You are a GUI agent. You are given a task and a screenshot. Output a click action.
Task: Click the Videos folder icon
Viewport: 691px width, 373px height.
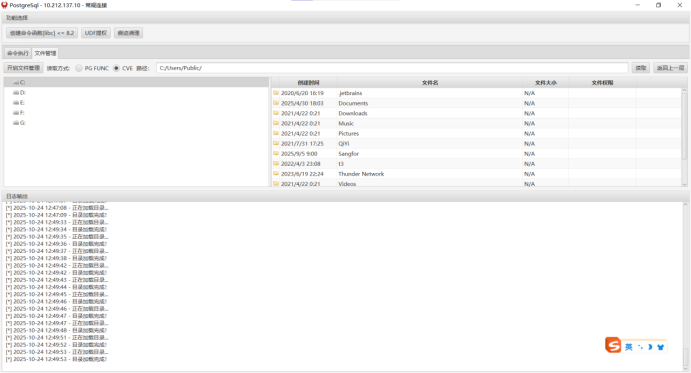pyautogui.click(x=276, y=184)
